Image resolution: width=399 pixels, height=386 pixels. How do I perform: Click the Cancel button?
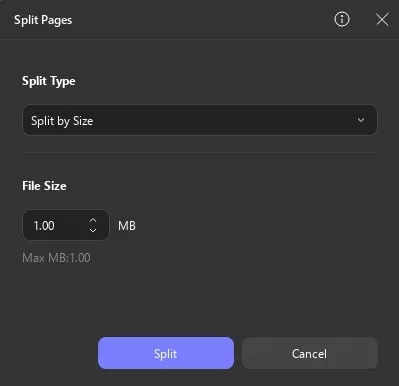pos(310,353)
